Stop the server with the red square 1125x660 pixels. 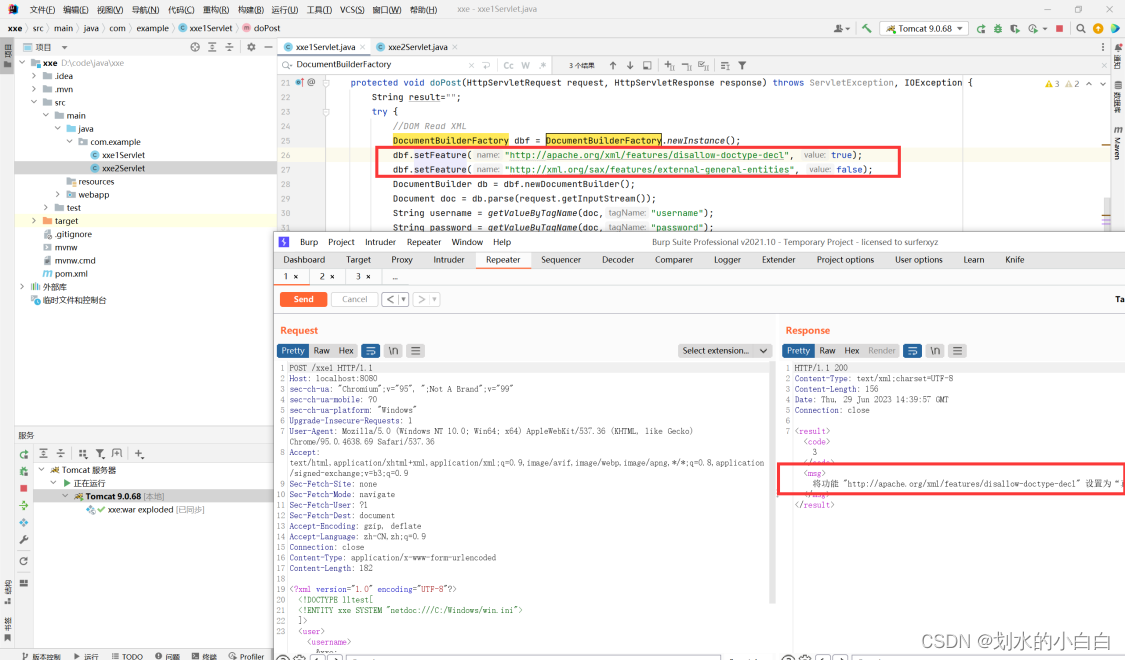[1060, 29]
